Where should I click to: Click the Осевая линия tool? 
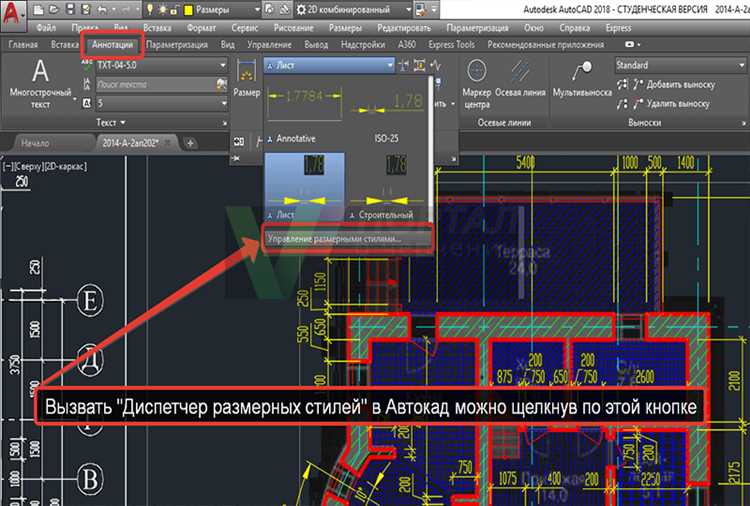(x=520, y=79)
